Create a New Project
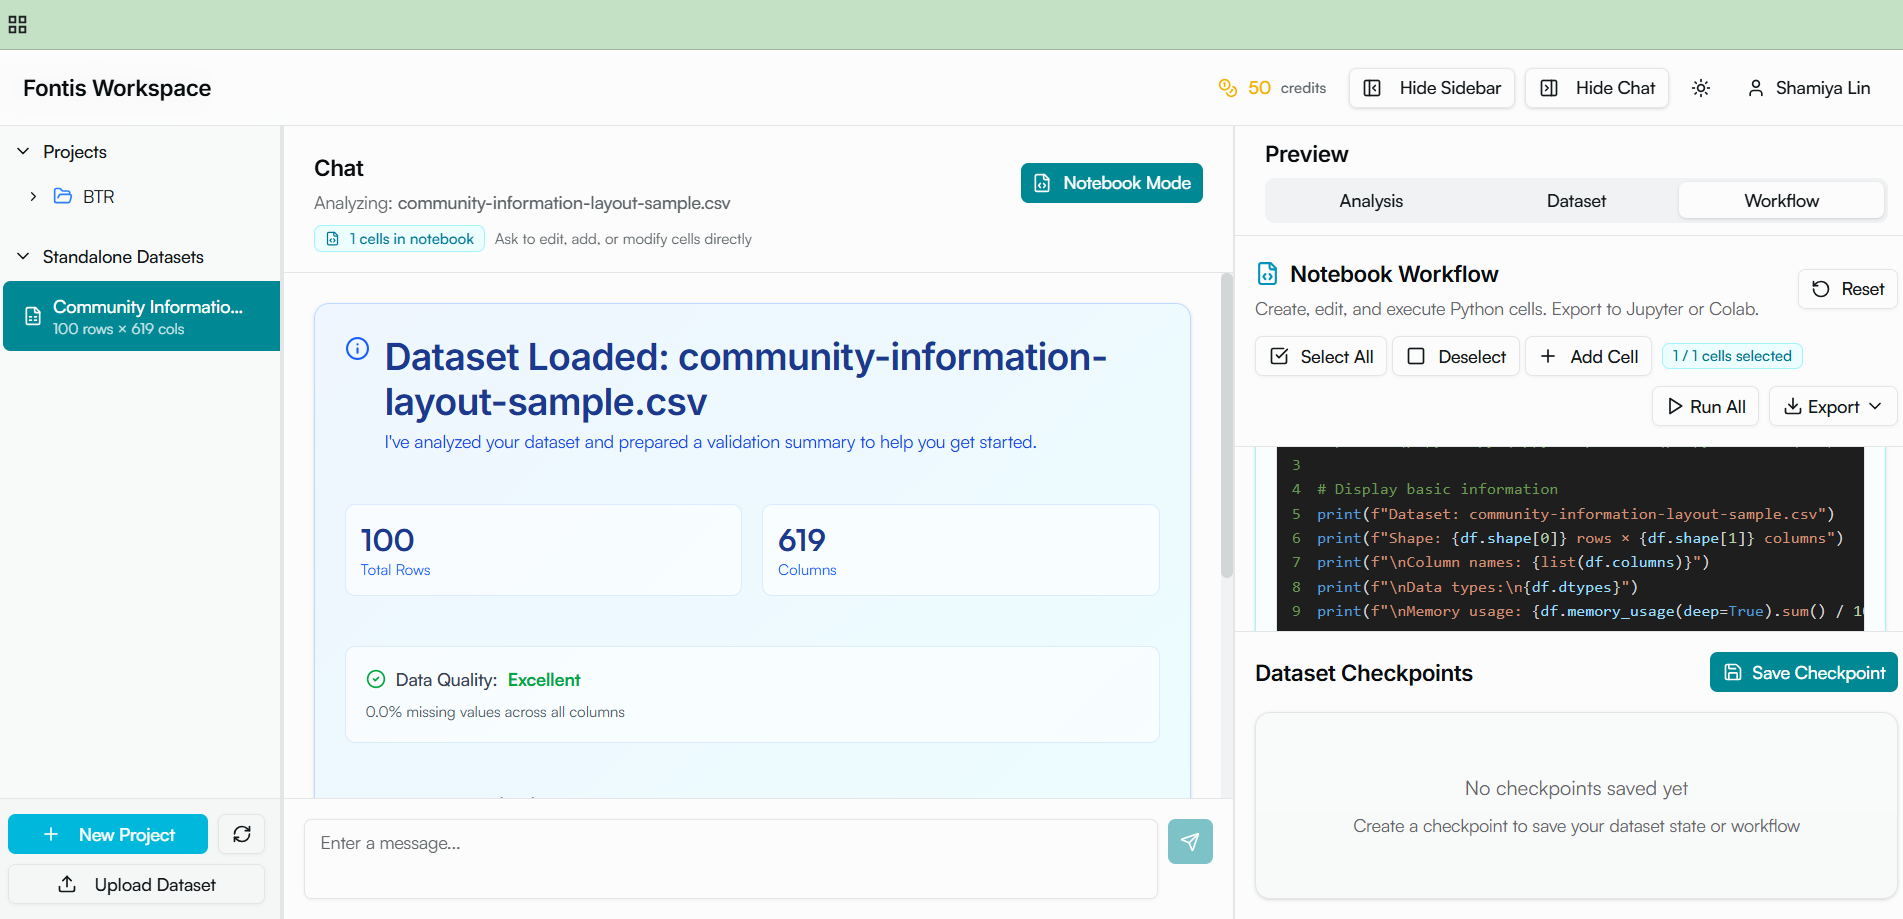This screenshot has height=919, width=1903. [x=107, y=834]
